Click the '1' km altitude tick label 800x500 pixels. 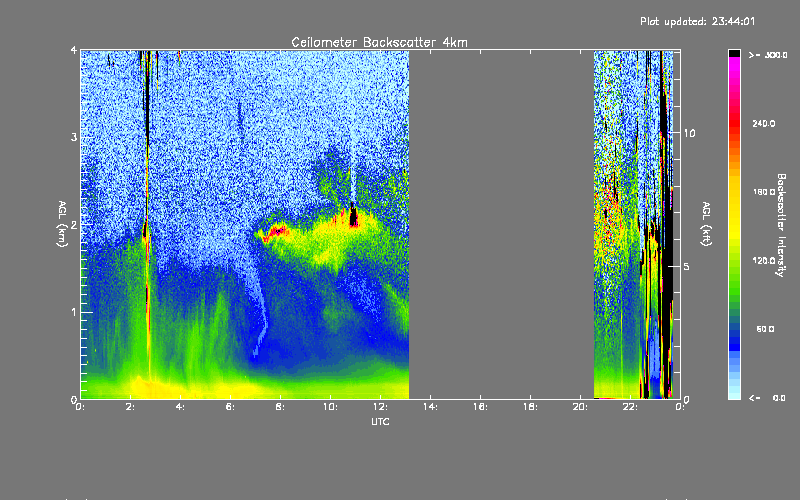74,312
